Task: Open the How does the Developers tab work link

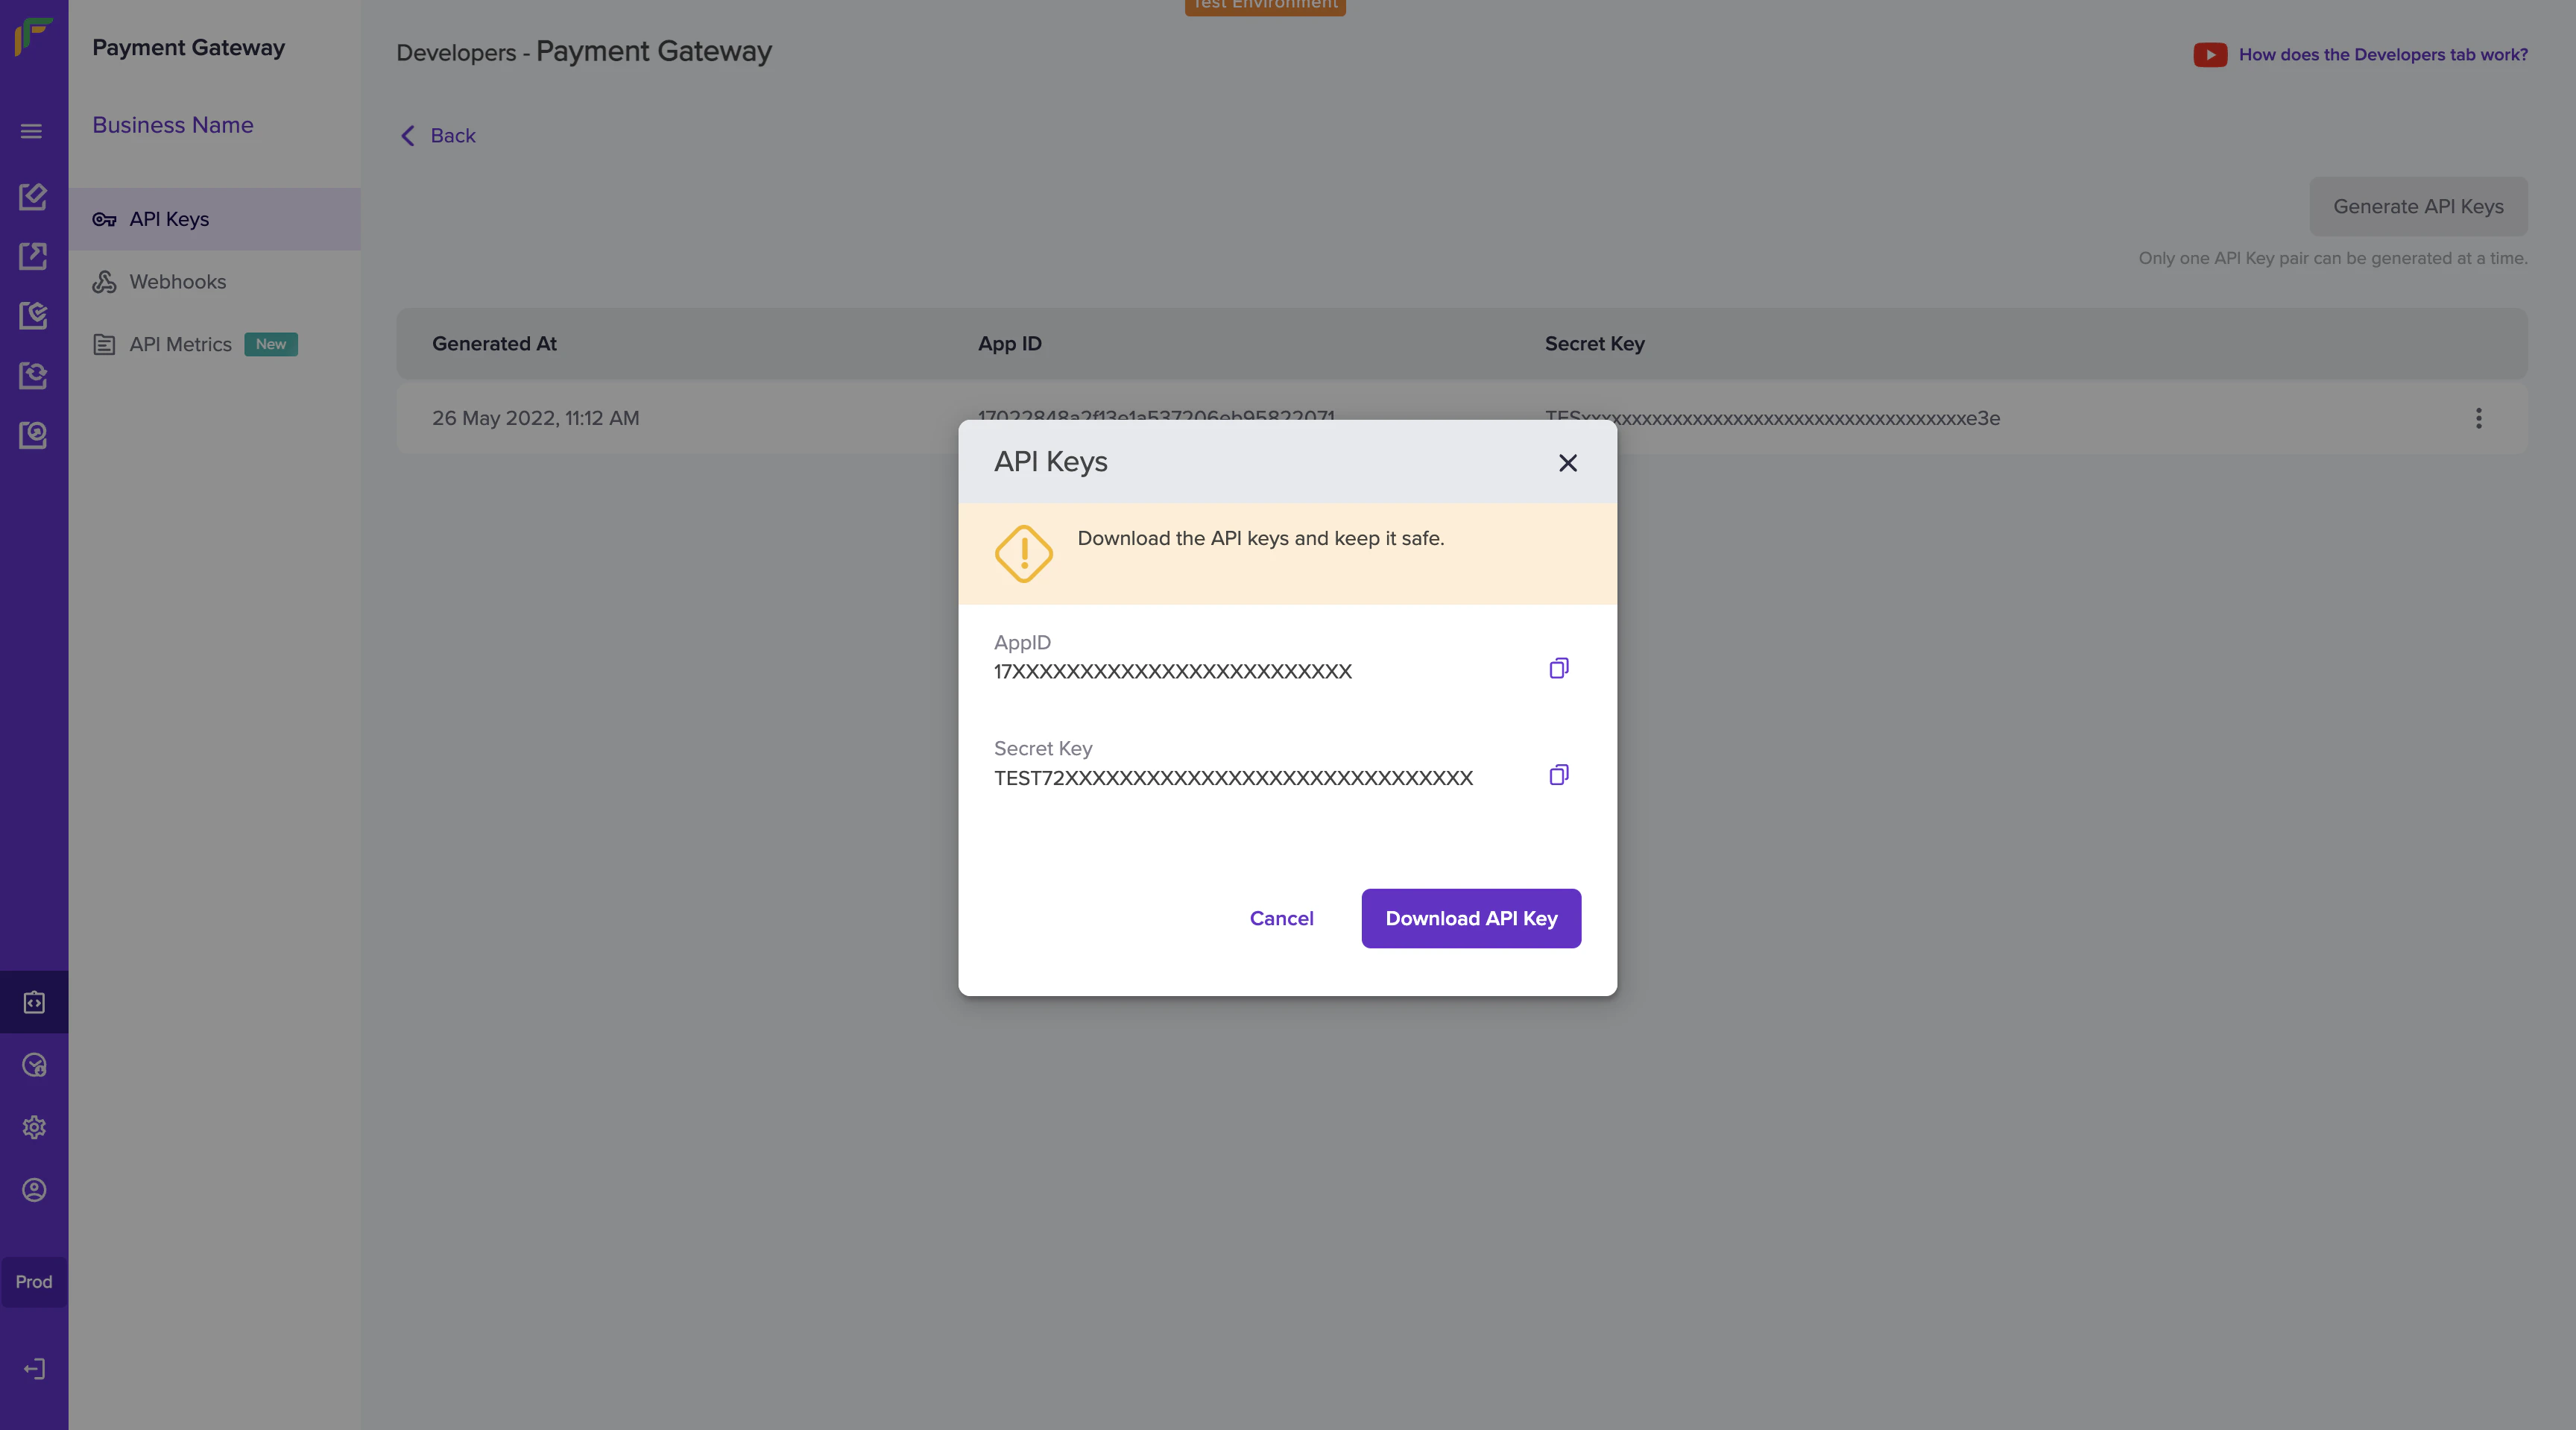Action: click(2382, 54)
